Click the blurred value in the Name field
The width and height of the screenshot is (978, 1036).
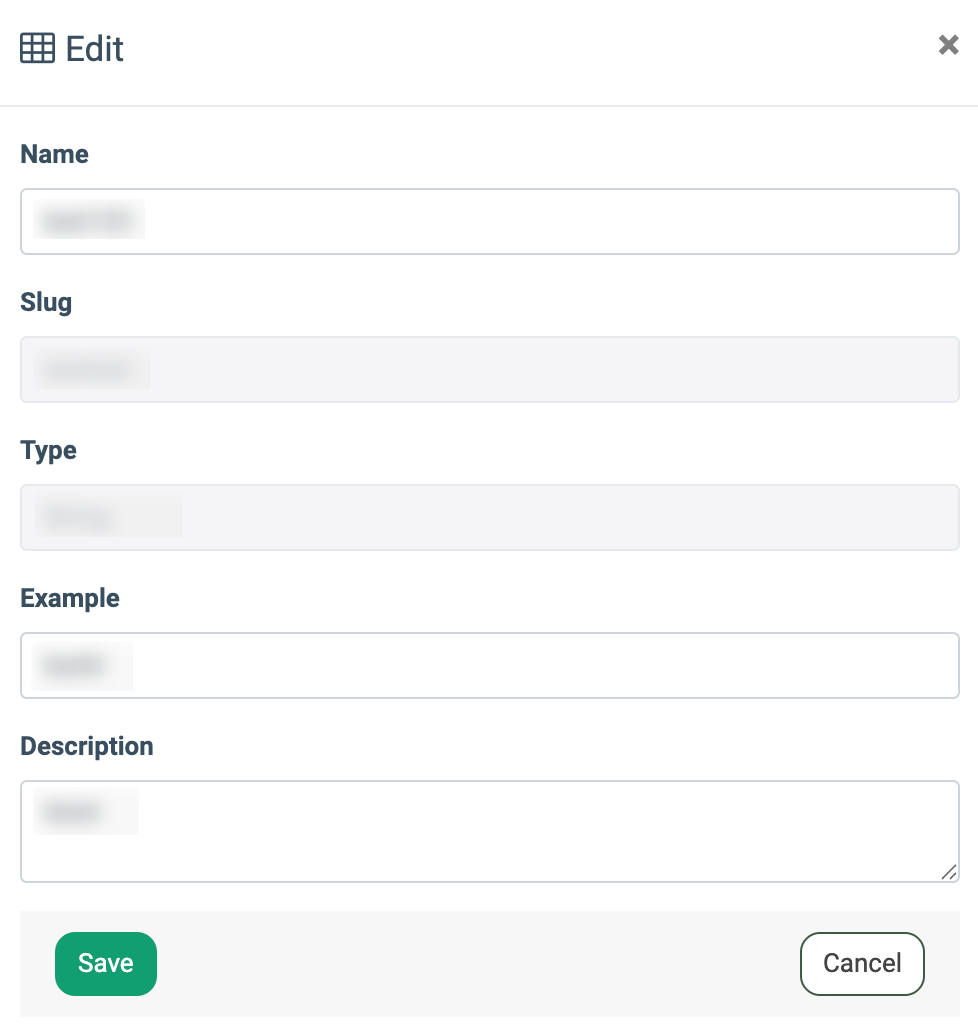(89, 220)
